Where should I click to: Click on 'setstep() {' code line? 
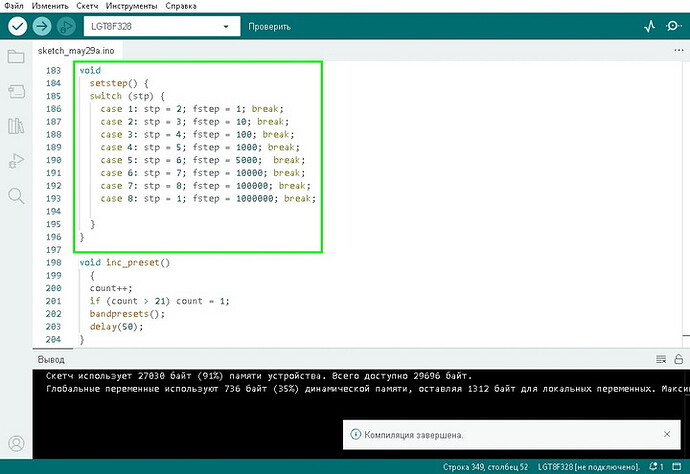point(119,83)
